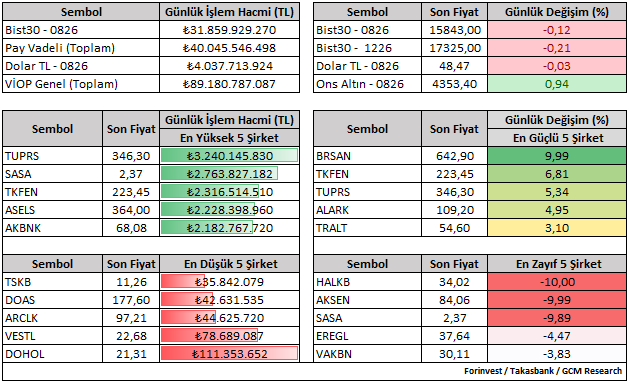Select the SASA 2.763.827.182 volume bar
This screenshot has height=385, width=630.
[219, 174]
